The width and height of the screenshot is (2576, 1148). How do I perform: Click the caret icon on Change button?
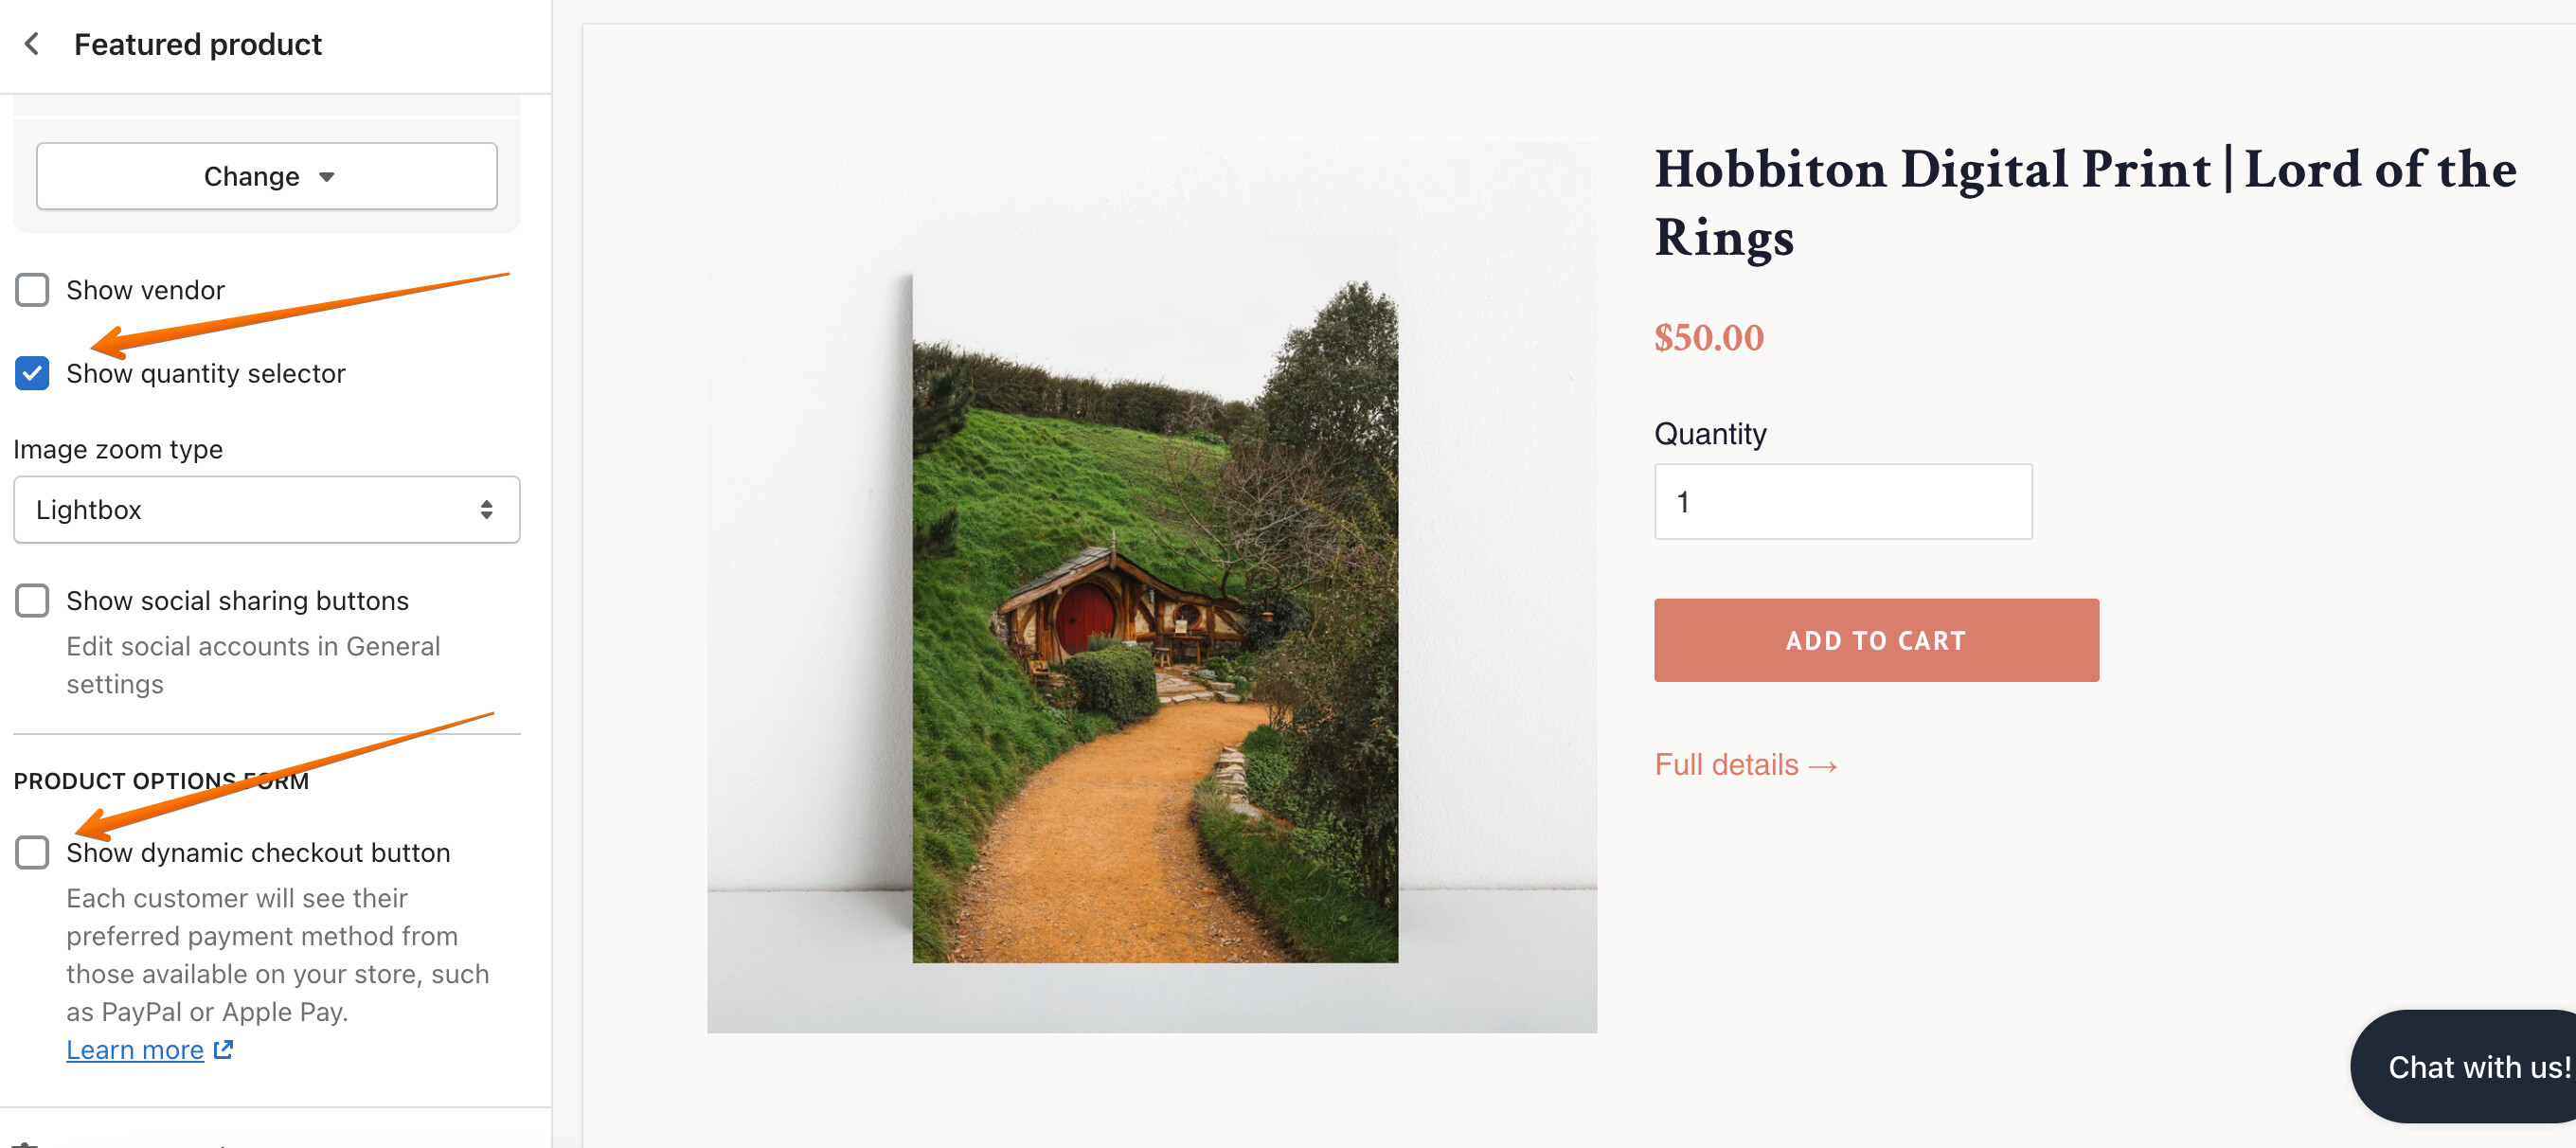[x=327, y=177]
